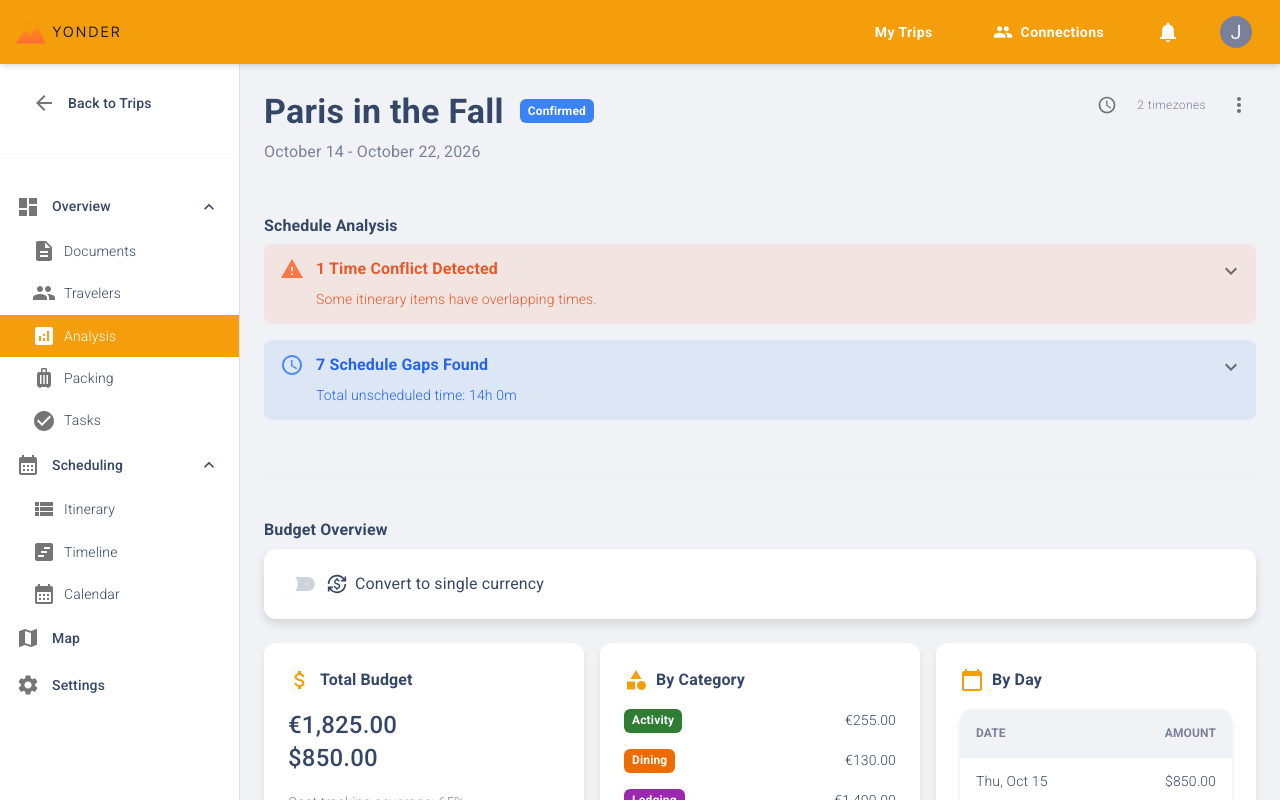This screenshot has width=1280, height=800.
Task: Click the Activity category badge
Action: click(x=652, y=720)
